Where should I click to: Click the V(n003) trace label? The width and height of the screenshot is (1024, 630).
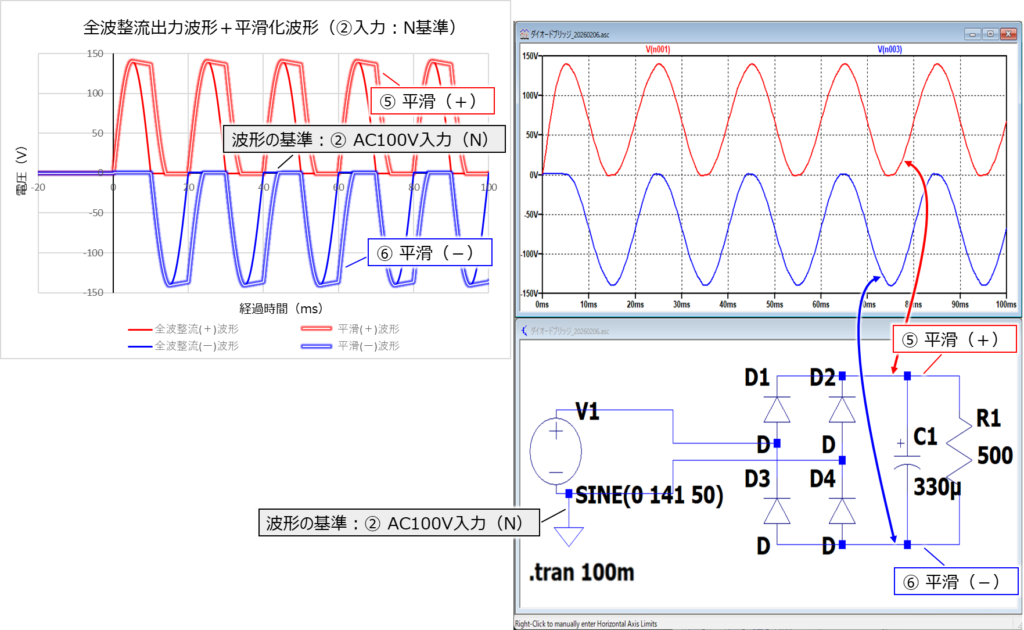click(x=892, y=48)
